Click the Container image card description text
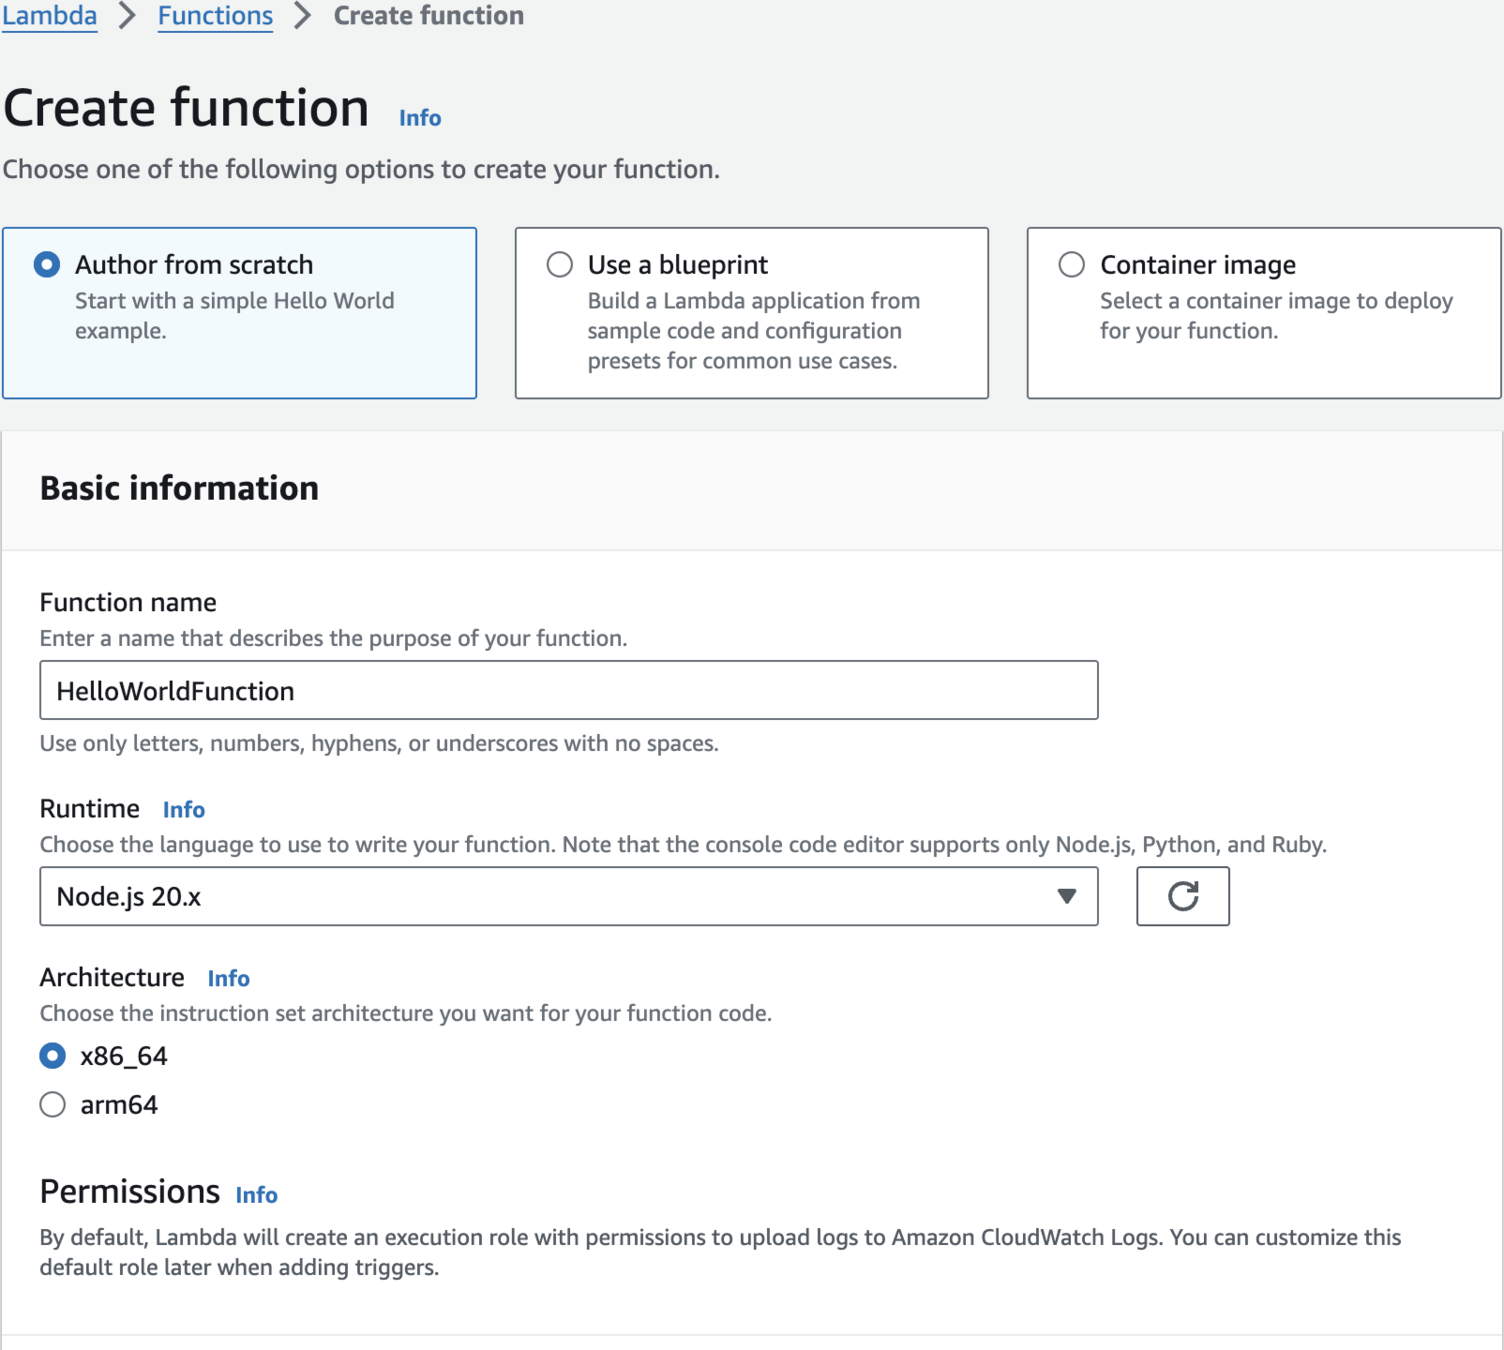Image resolution: width=1504 pixels, height=1350 pixels. pyautogui.click(x=1276, y=316)
